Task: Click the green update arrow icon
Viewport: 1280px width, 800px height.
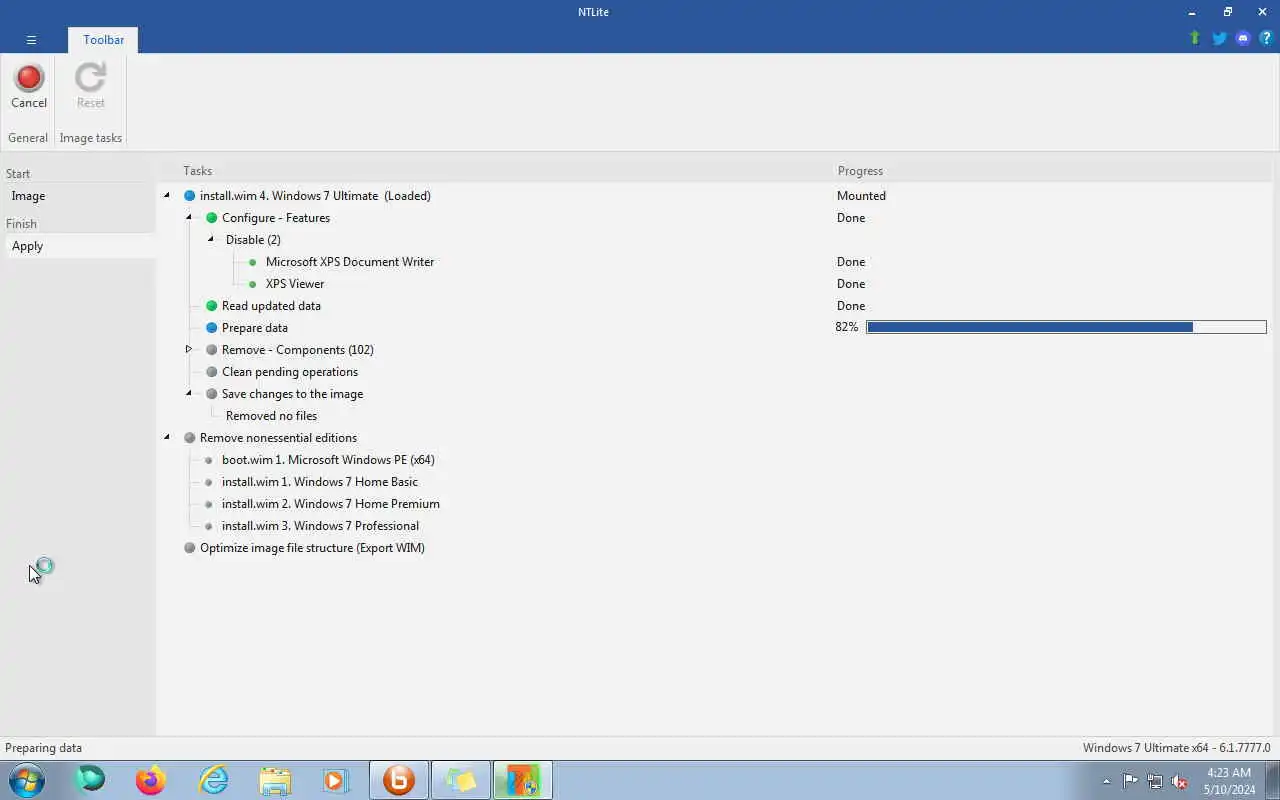Action: pyautogui.click(x=1194, y=38)
